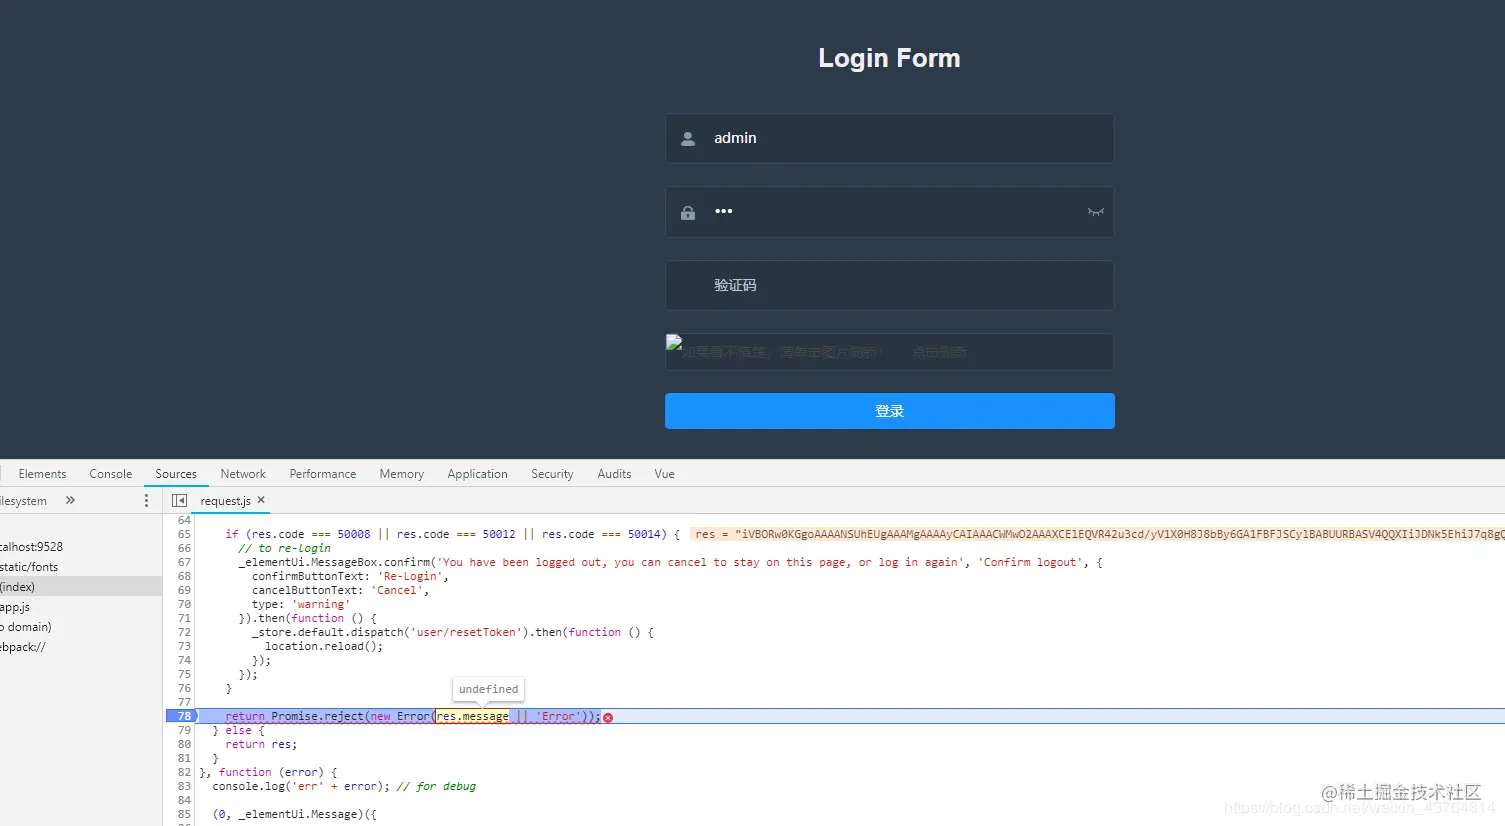This screenshot has height=826, width=1505.
Task: Focus the password input field
Action: 890,212
